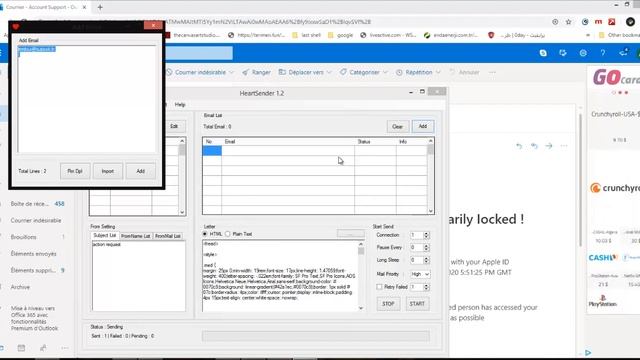This screenshot has height=360, width=640.
Task: Open Outlook settings gear icon
Action: pos(583,53)
